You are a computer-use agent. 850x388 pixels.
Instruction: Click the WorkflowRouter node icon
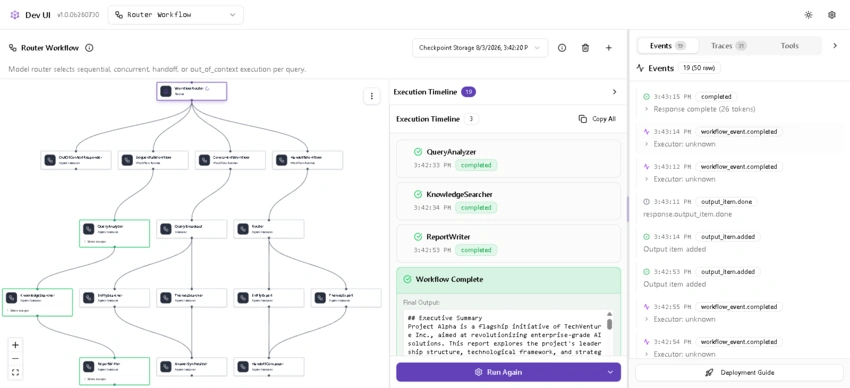click(x=166, y=91)
